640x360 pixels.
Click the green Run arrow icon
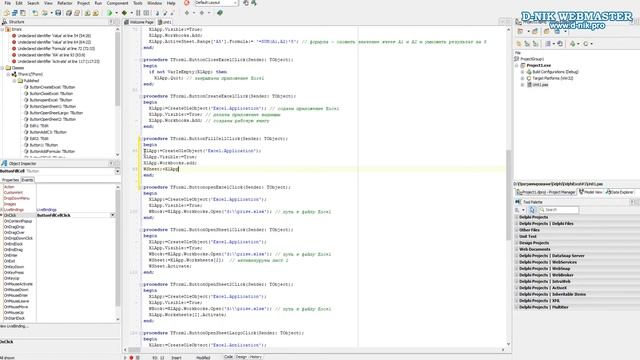[109, 13]
